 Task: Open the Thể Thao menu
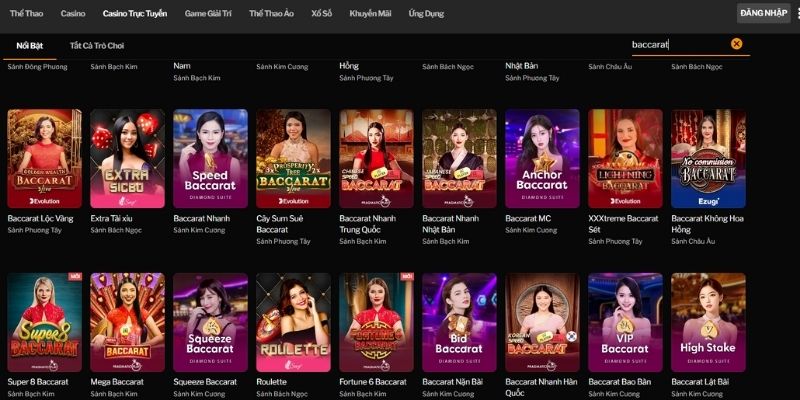click(x=26, y=14)
